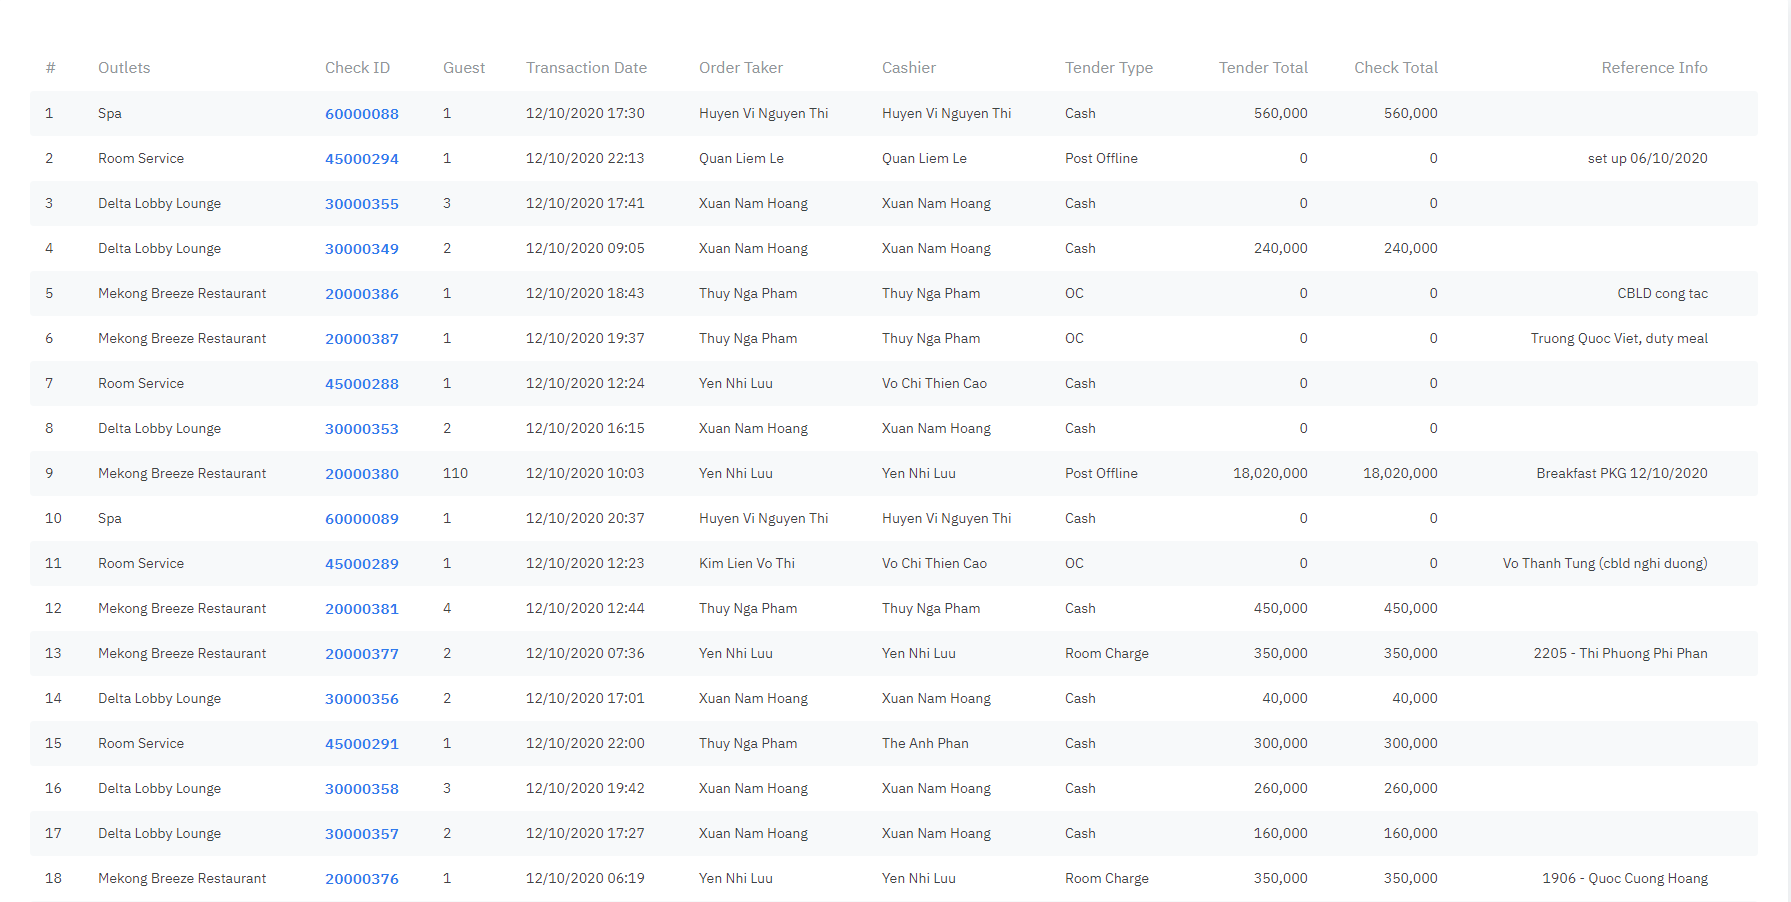View check ID 60000089
The image size is (1791, 902).
coord(361,519)
